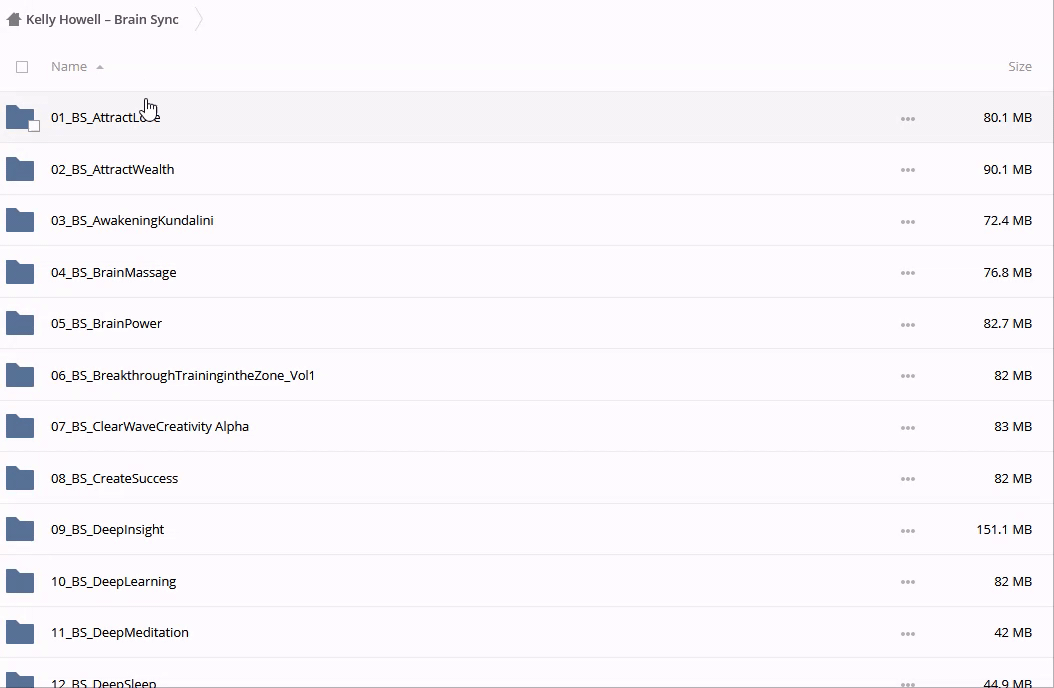The height and width of the screenshot is (688, 1054).
Task: Open the 10_BS_DeepLearning folder name
Action: tap(114, 581)
